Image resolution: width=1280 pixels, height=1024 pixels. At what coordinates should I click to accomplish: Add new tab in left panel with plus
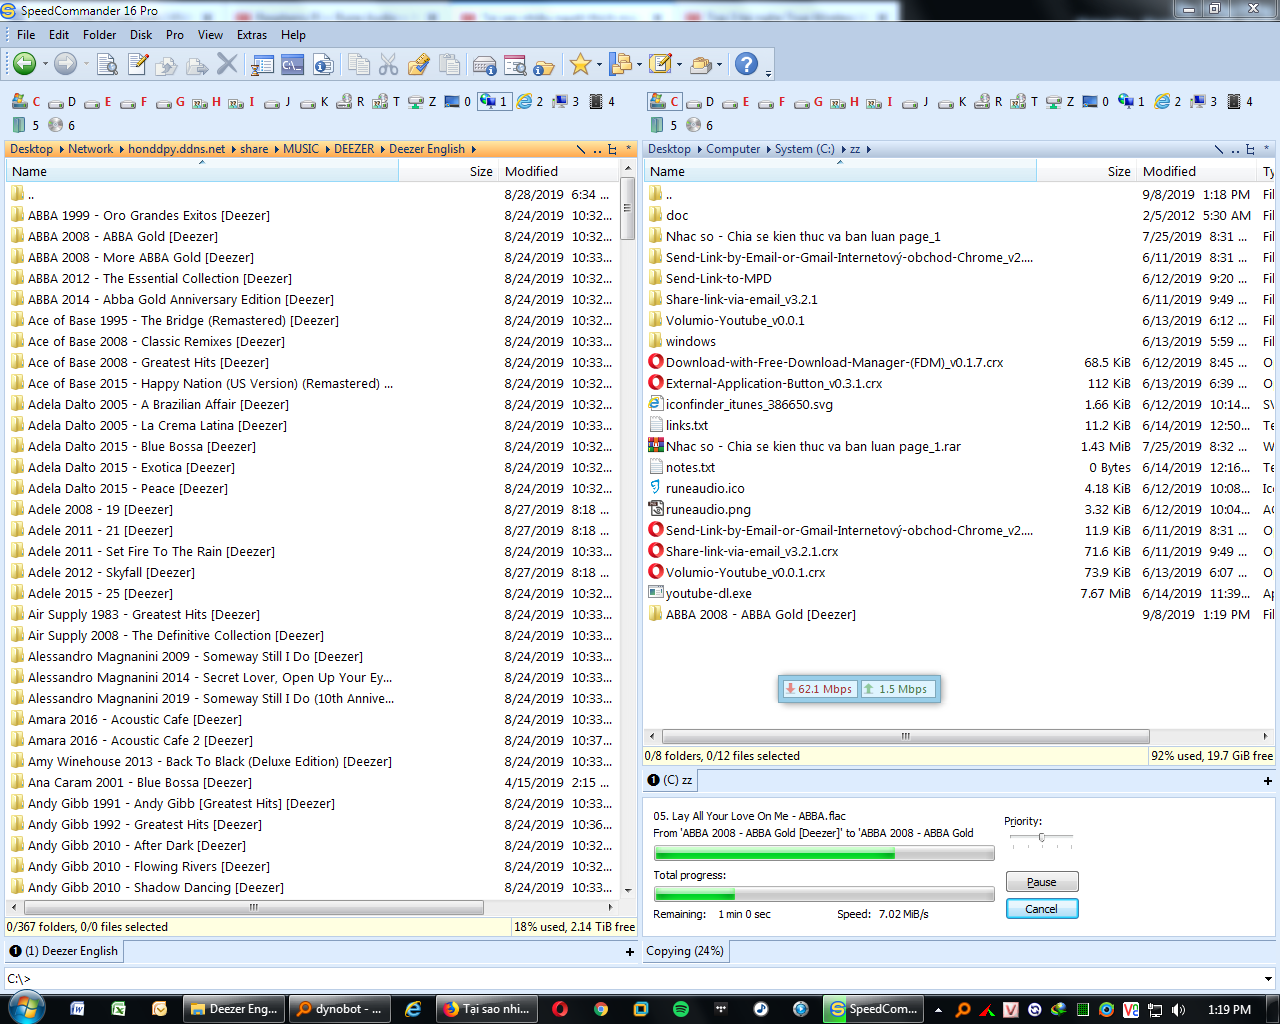pyautogui.click(x=629, y=952)
